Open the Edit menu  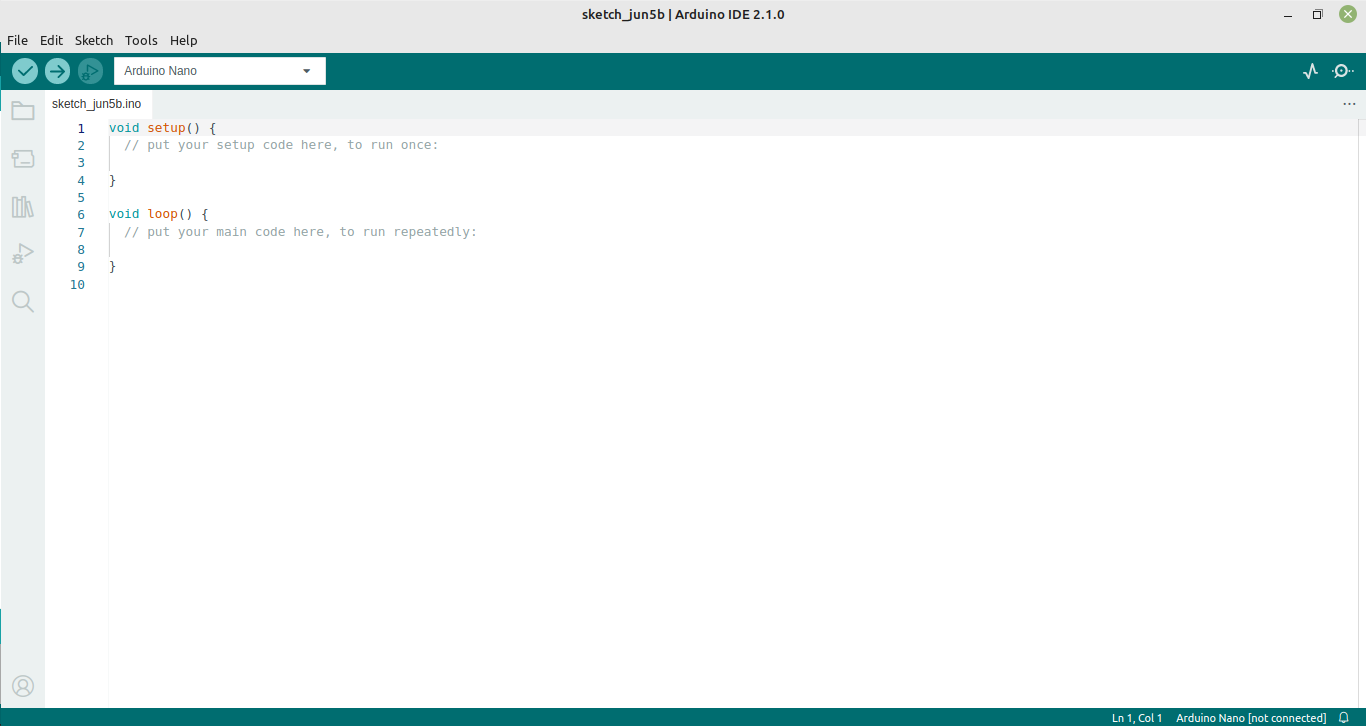point(51,40)
